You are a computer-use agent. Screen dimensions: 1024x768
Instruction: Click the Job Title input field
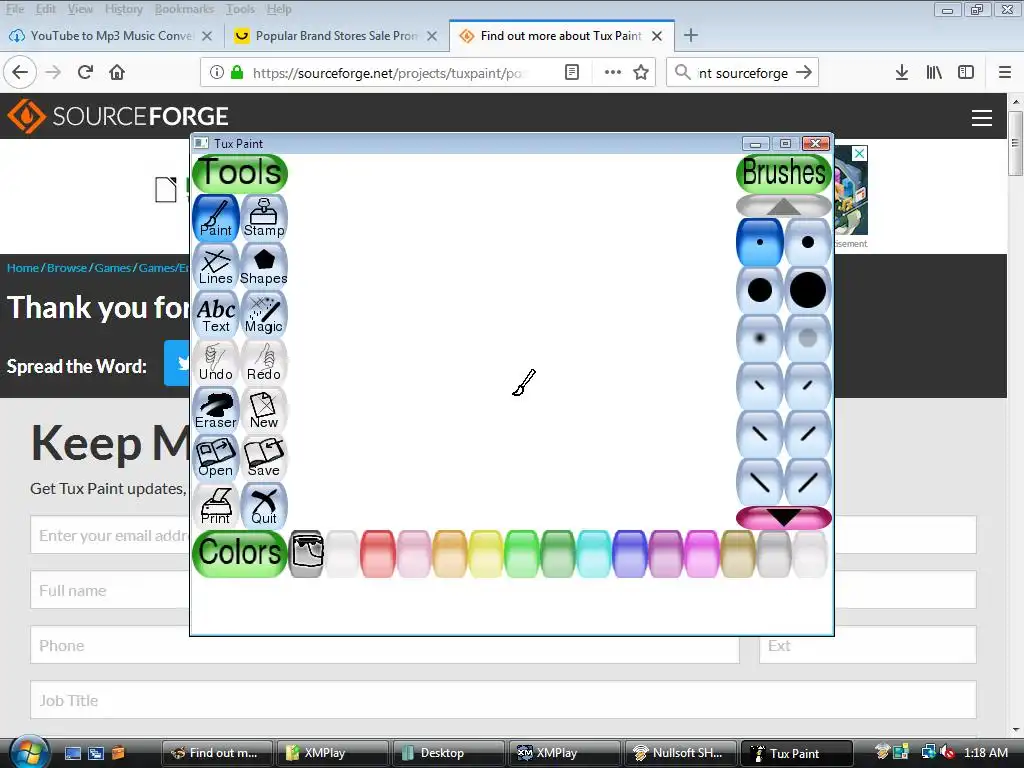click(503, 700)
